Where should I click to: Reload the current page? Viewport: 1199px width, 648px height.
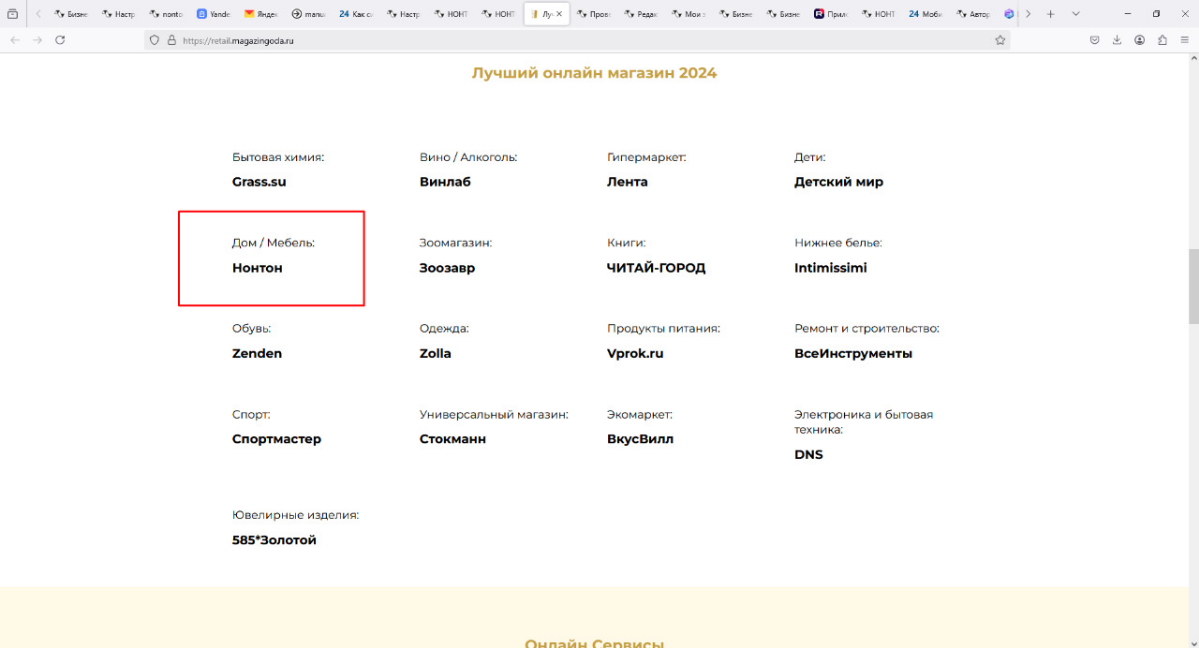coord(60,40)
